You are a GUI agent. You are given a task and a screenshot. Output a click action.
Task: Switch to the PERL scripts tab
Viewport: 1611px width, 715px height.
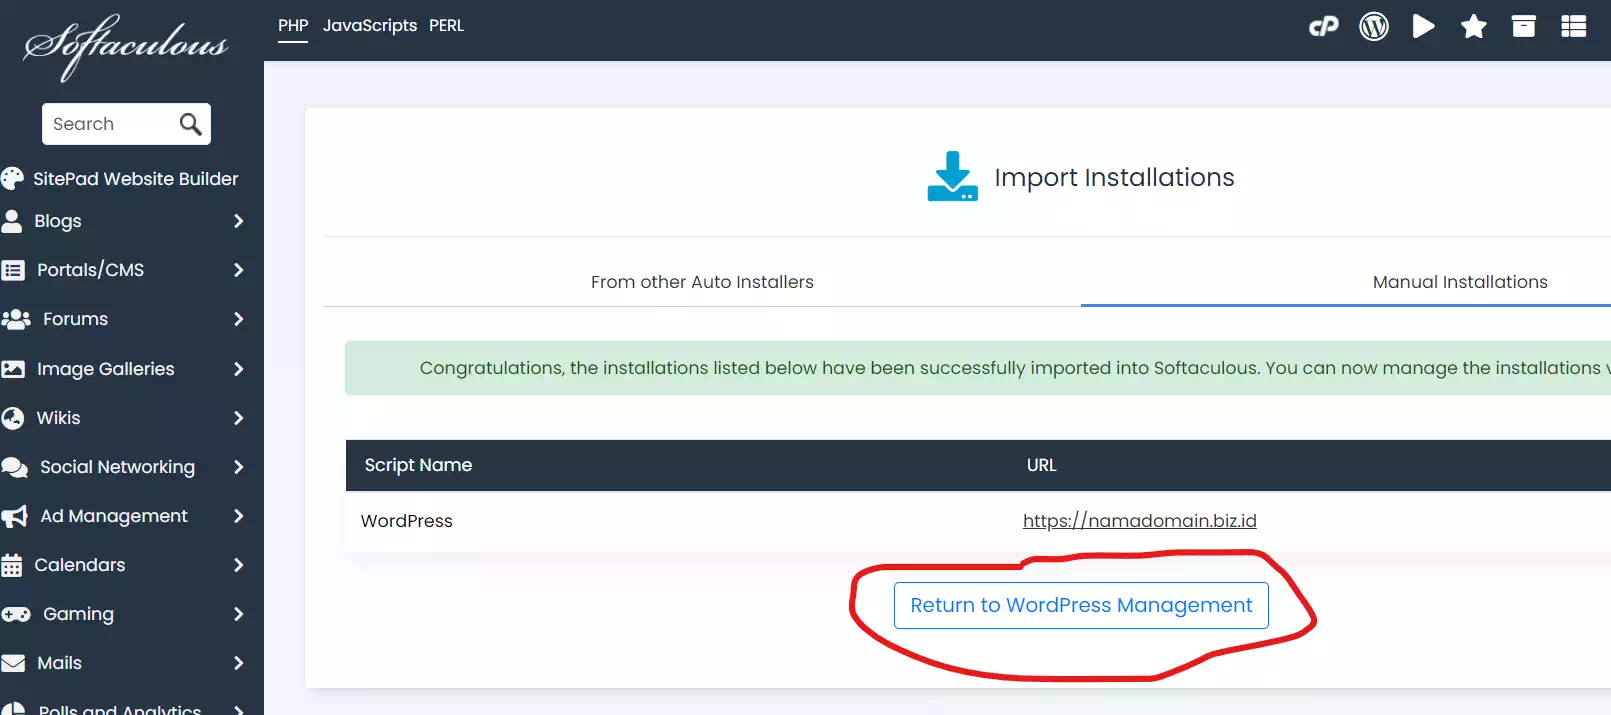447,26
